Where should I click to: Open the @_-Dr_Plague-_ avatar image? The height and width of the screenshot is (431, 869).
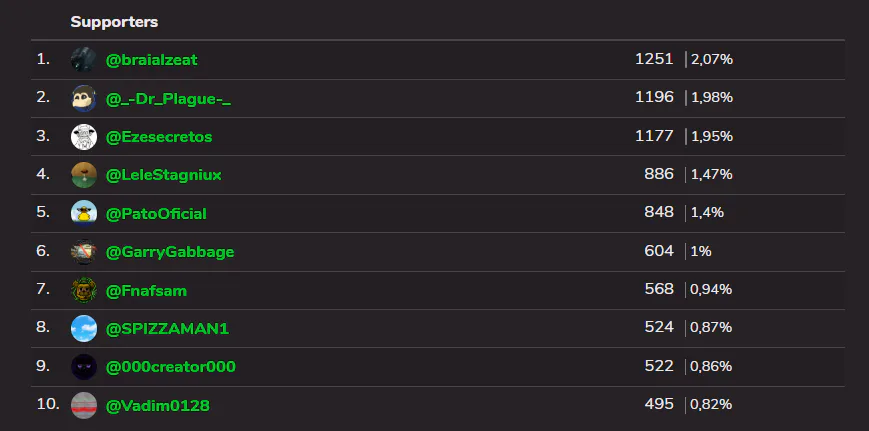83,98
